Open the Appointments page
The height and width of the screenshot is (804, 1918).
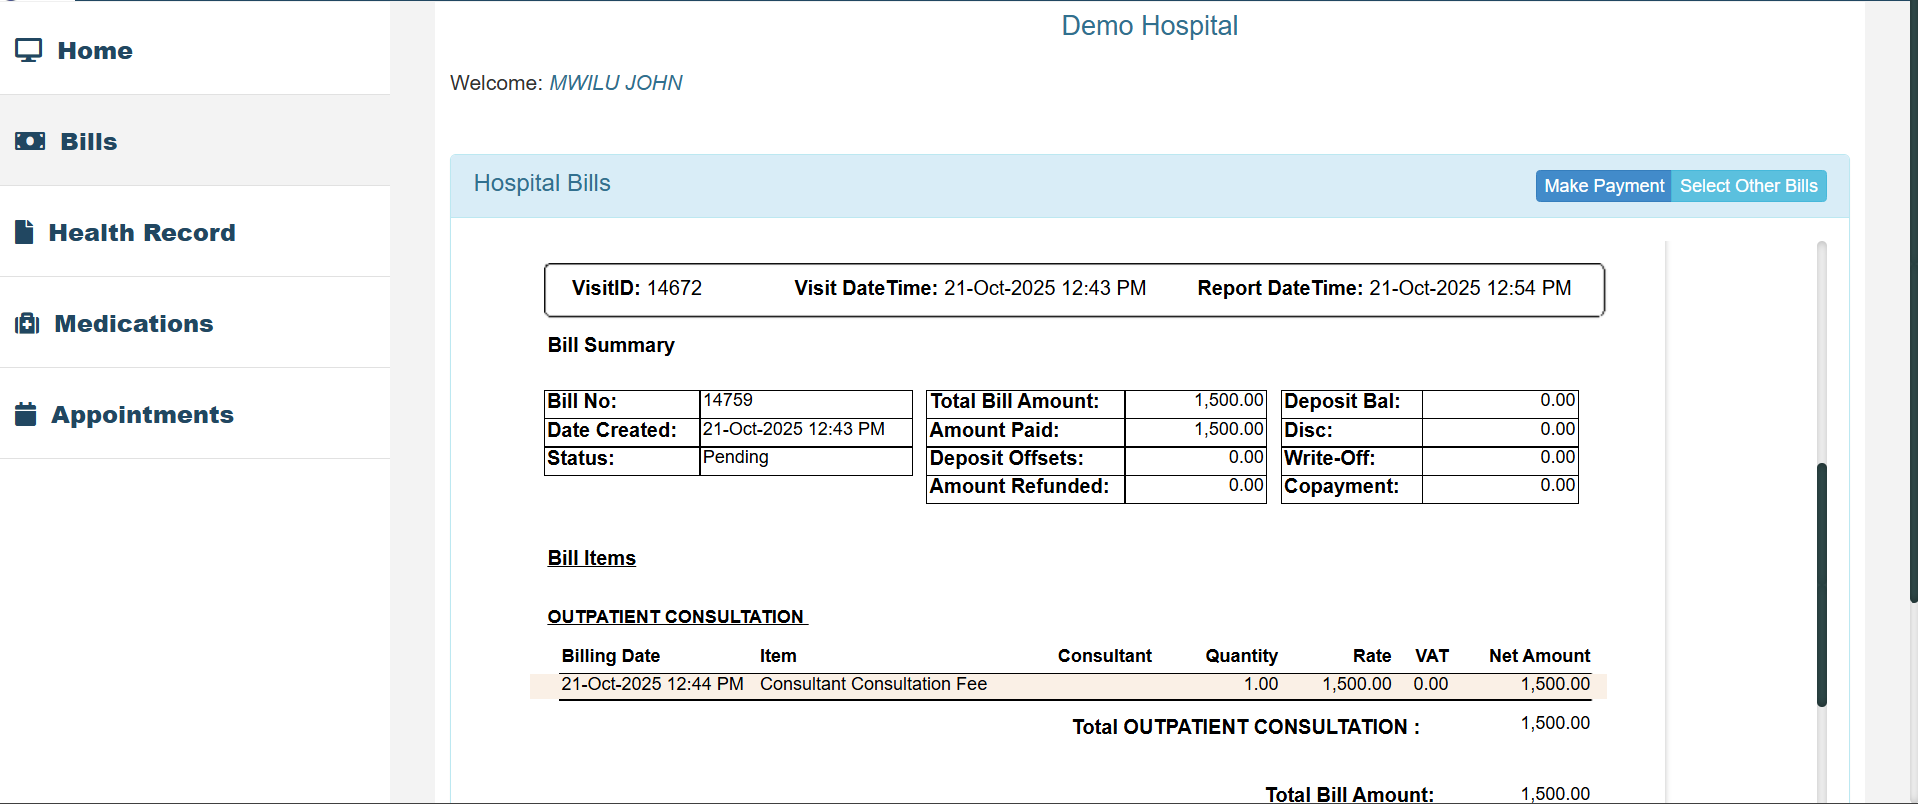[x=142, y=414]
